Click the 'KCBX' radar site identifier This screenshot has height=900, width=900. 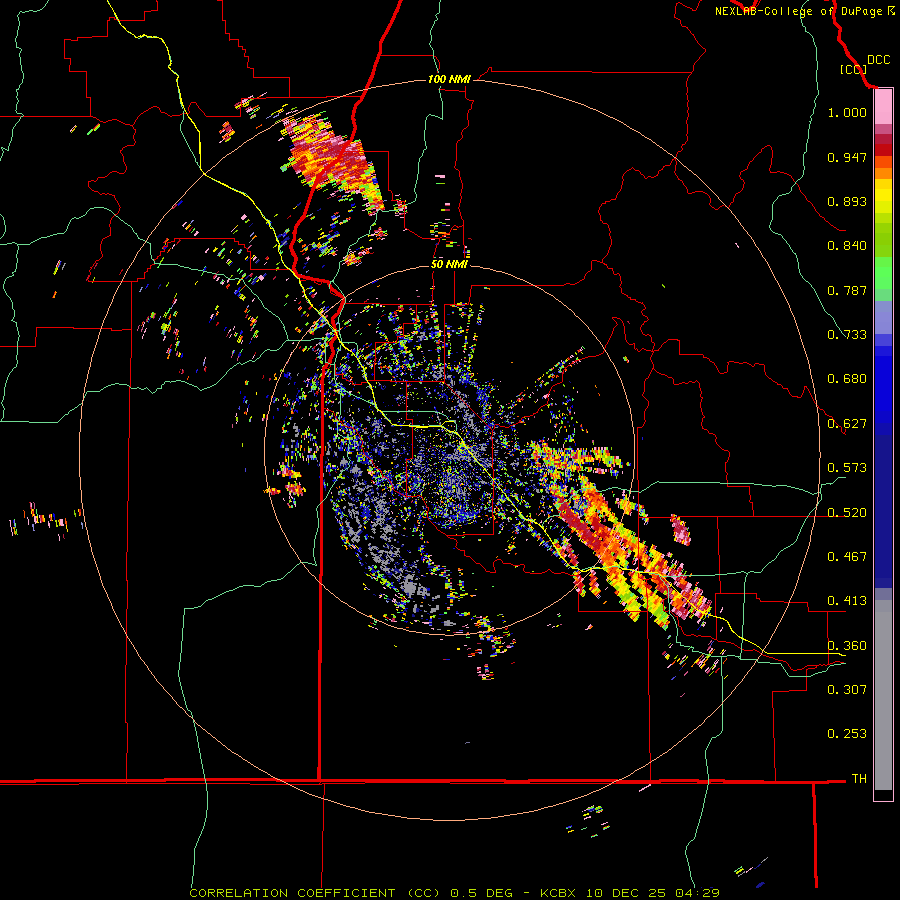point(557,893)
